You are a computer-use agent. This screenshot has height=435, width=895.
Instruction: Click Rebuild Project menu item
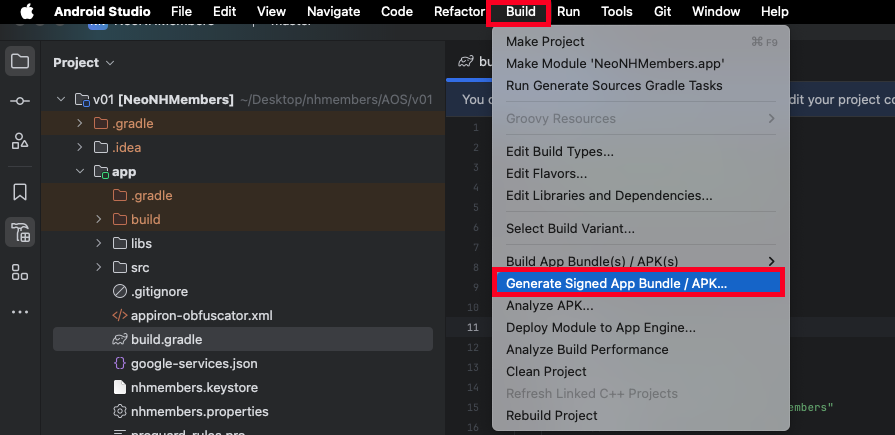pos(552,416)
